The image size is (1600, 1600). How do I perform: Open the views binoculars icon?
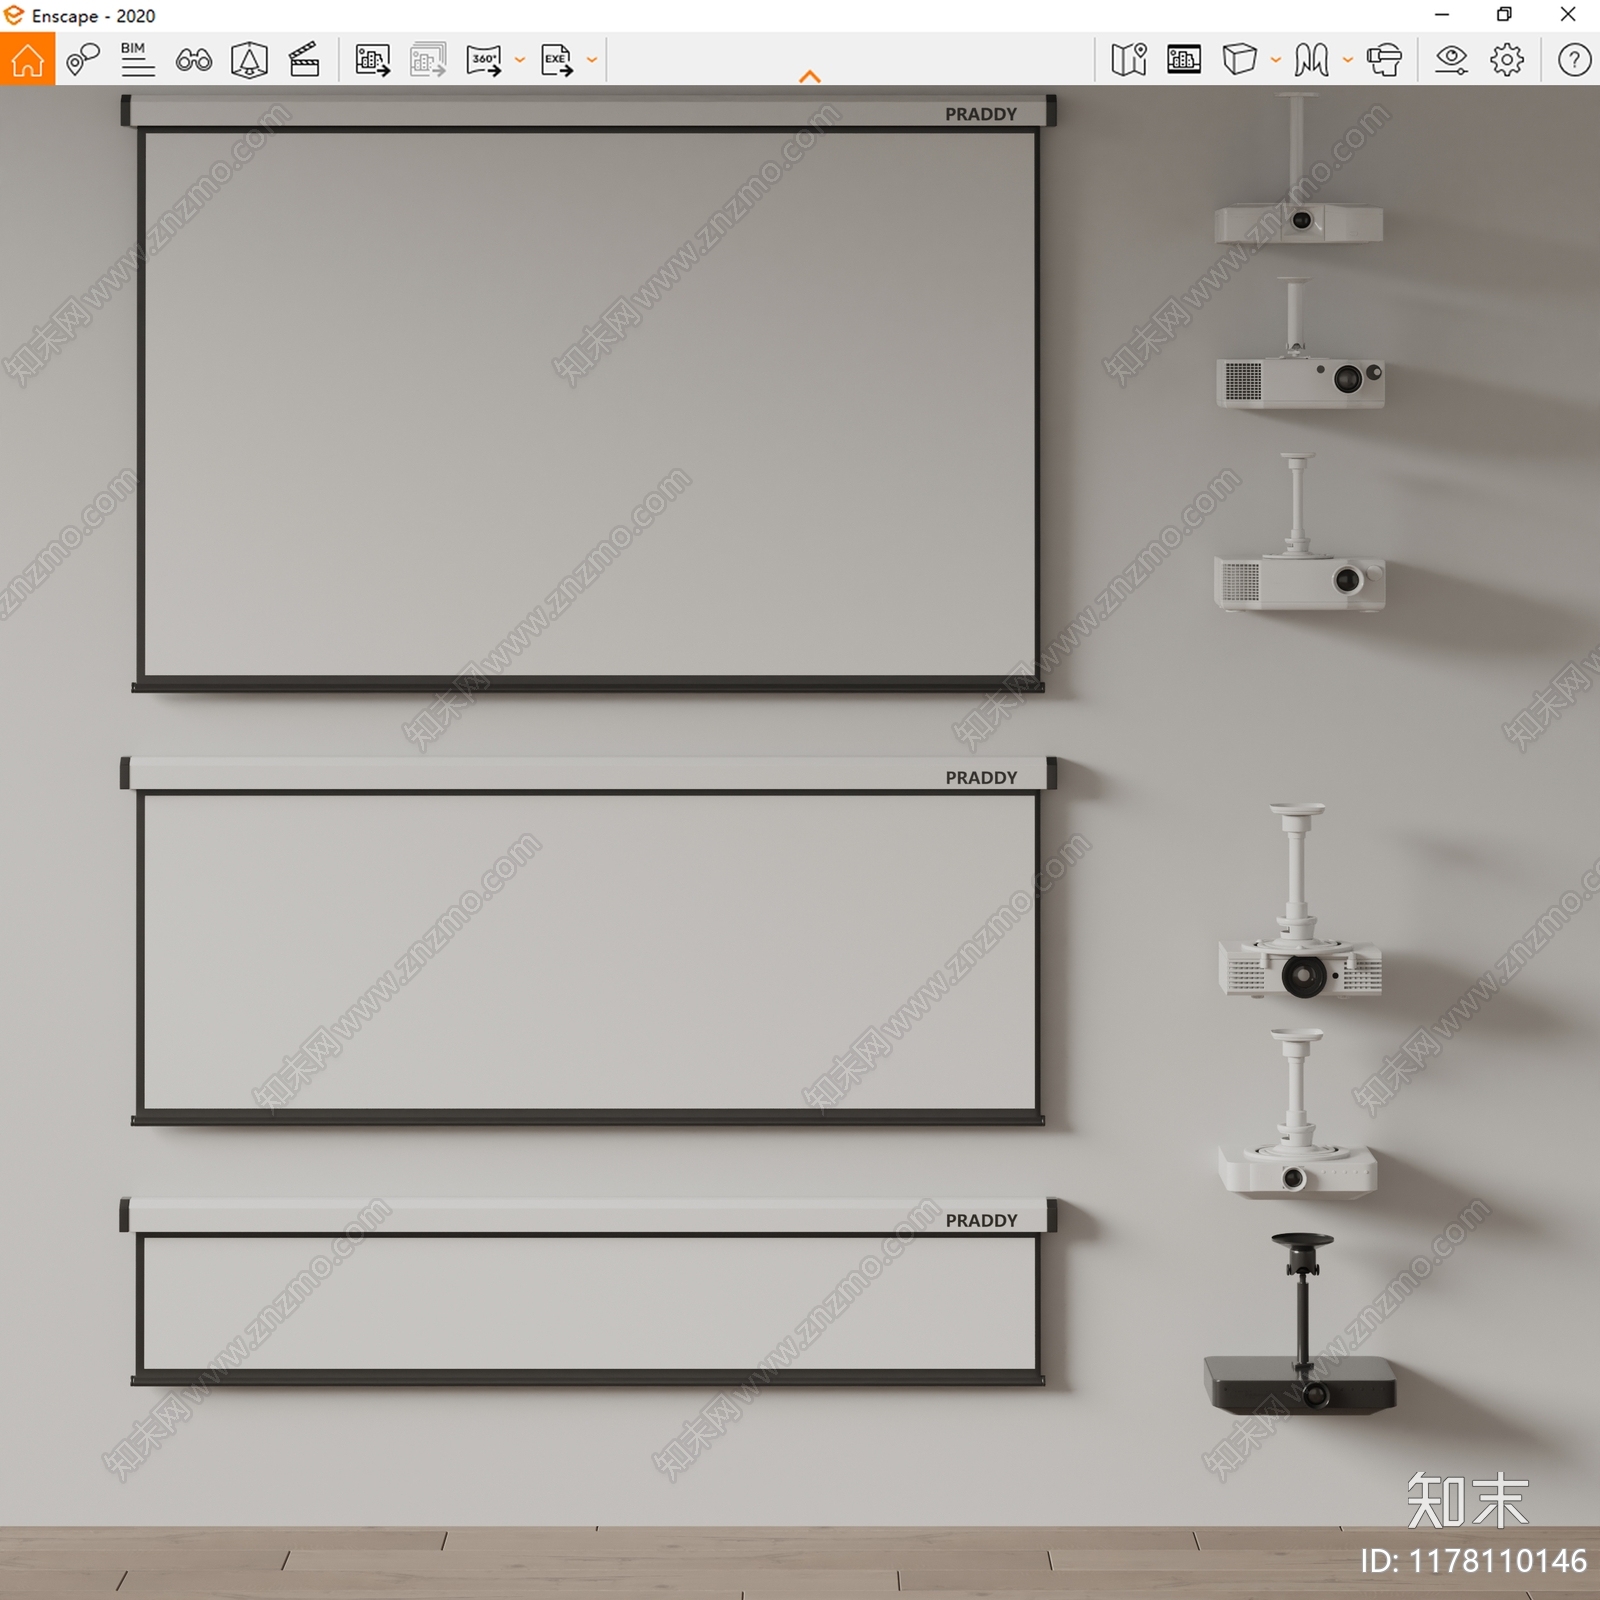193,60
